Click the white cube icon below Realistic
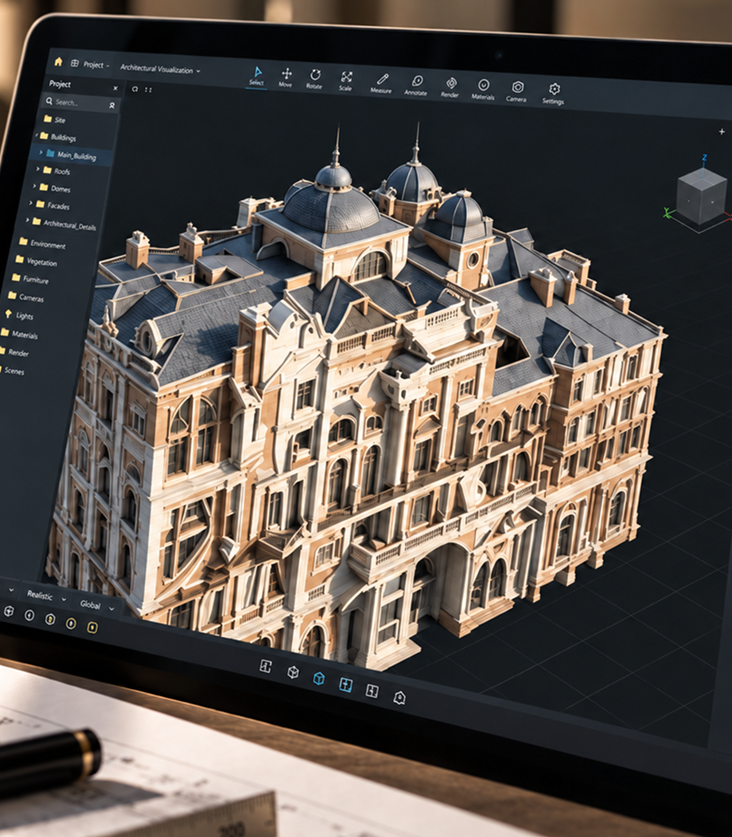The width and height of the screenshot is (732, 837). tap(8, 611)
